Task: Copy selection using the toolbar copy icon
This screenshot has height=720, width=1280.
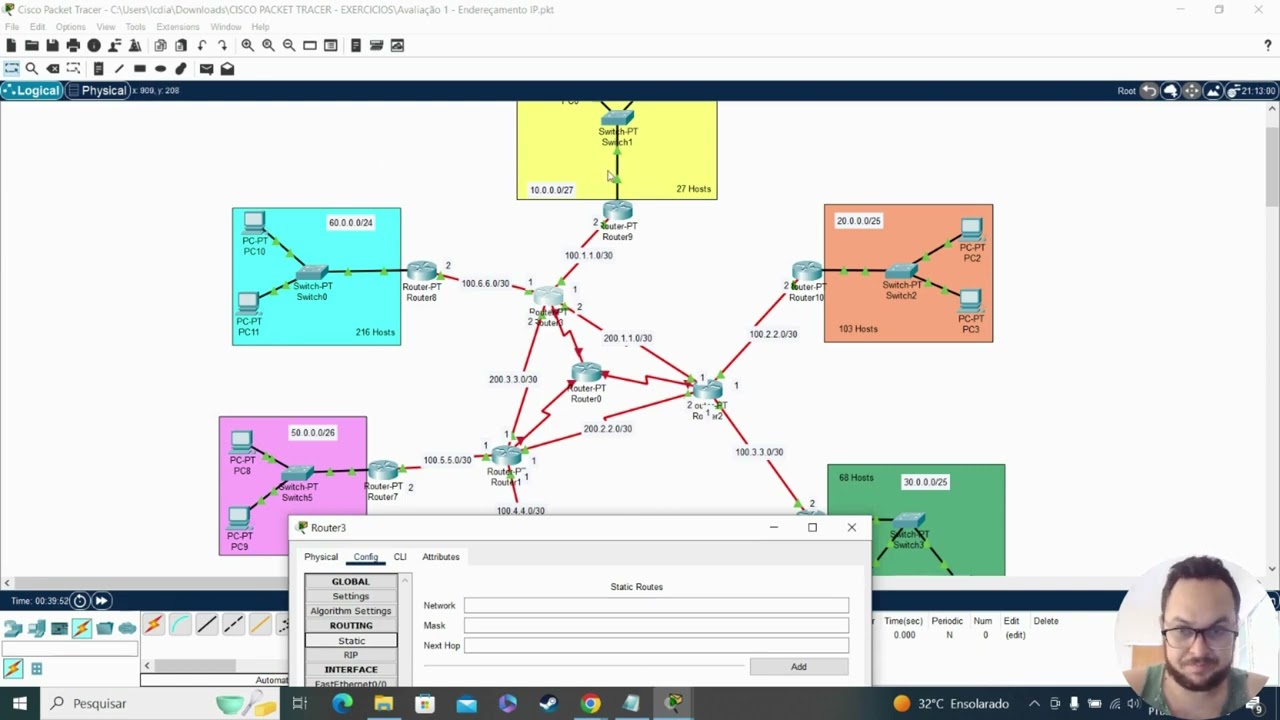Action: (160, 45)
